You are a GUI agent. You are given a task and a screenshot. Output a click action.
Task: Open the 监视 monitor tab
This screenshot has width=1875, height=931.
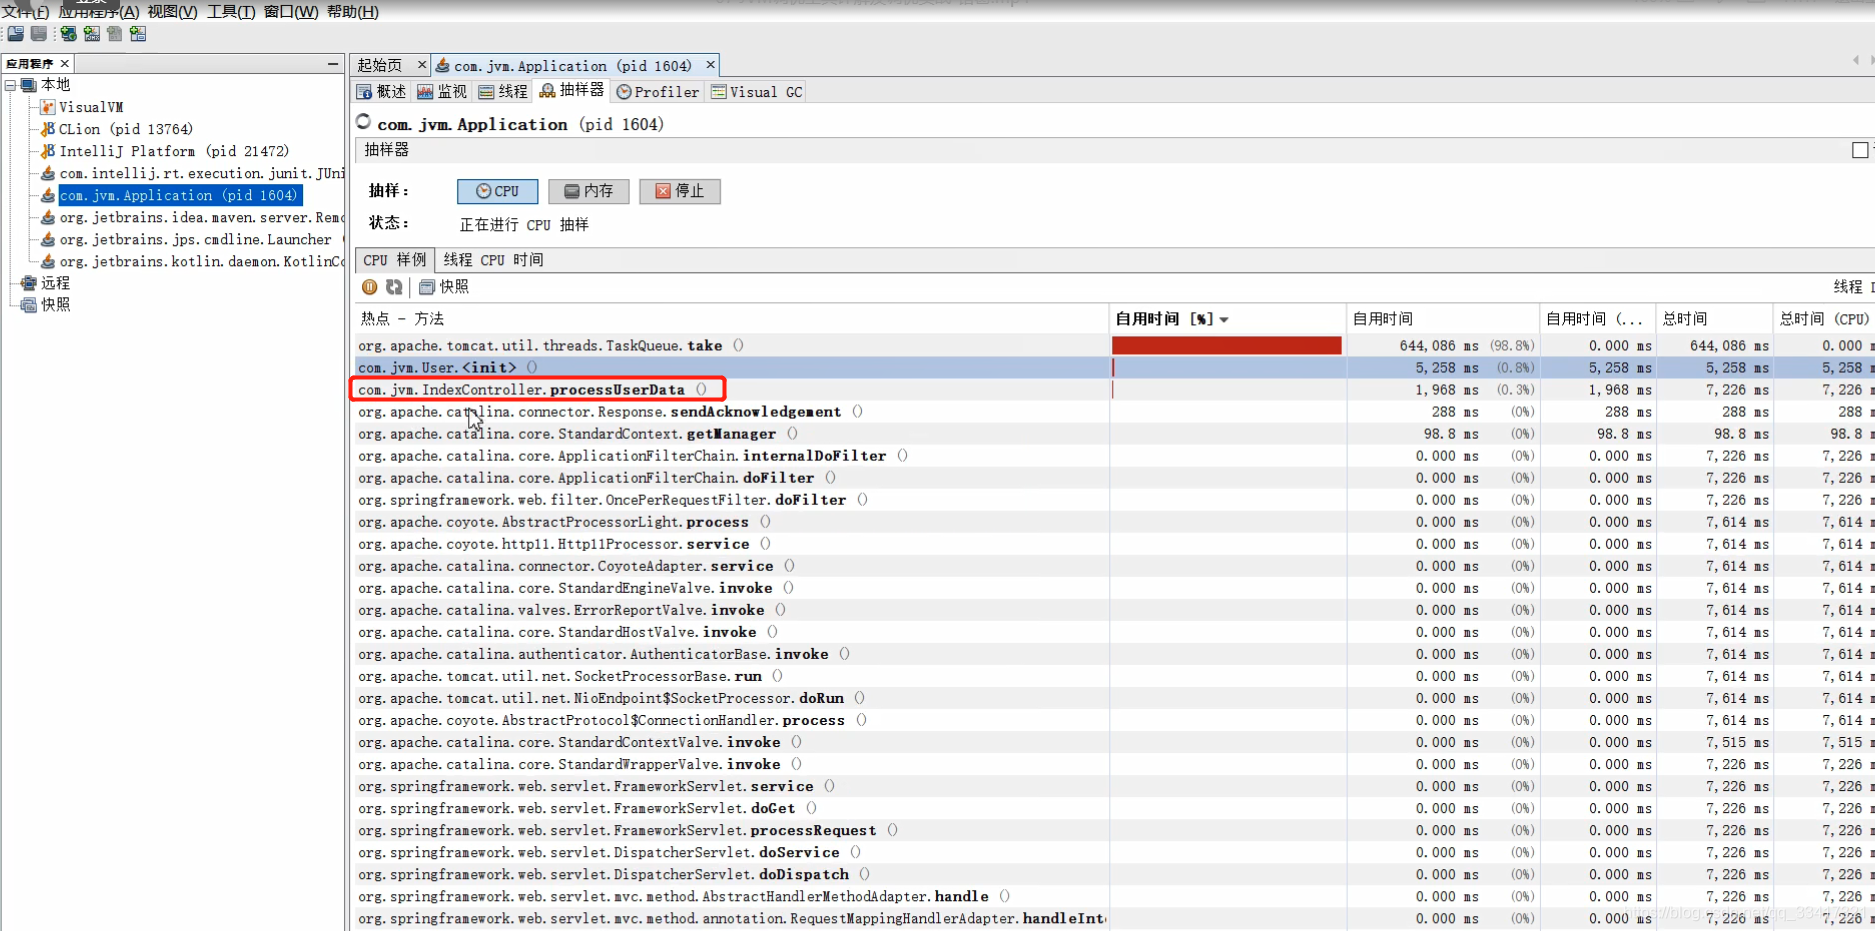pyautogui.click(x=442, y=92)
